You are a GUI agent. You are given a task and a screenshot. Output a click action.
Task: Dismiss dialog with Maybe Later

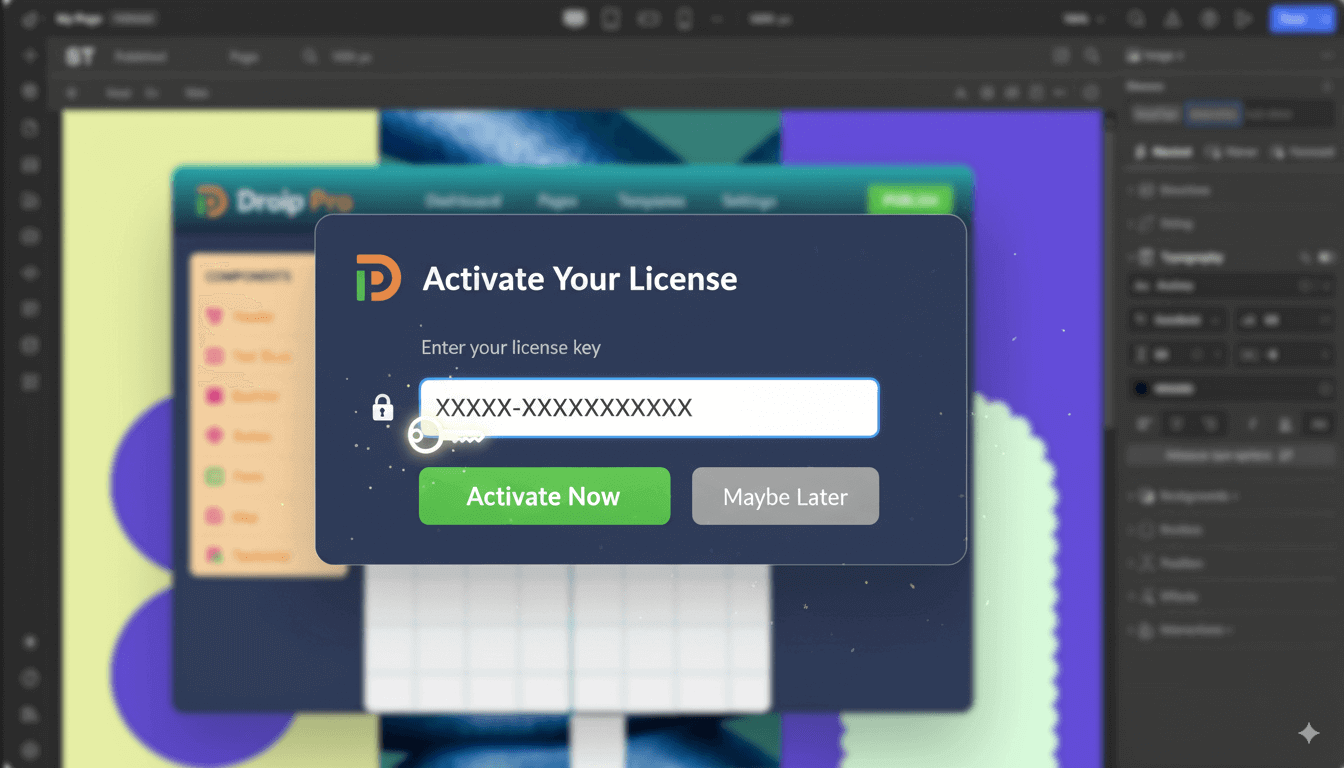785,496
